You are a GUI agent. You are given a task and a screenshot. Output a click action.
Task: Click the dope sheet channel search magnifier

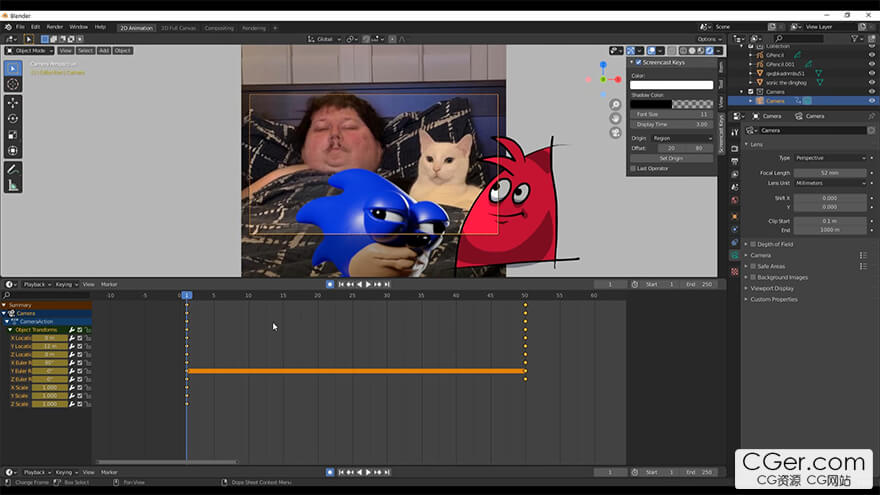pos(7,295)
